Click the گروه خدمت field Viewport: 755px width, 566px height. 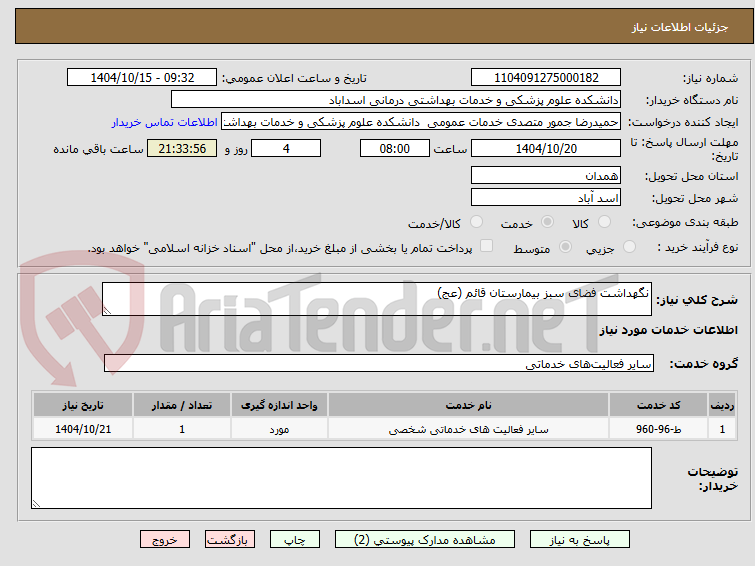pos(379,363)
